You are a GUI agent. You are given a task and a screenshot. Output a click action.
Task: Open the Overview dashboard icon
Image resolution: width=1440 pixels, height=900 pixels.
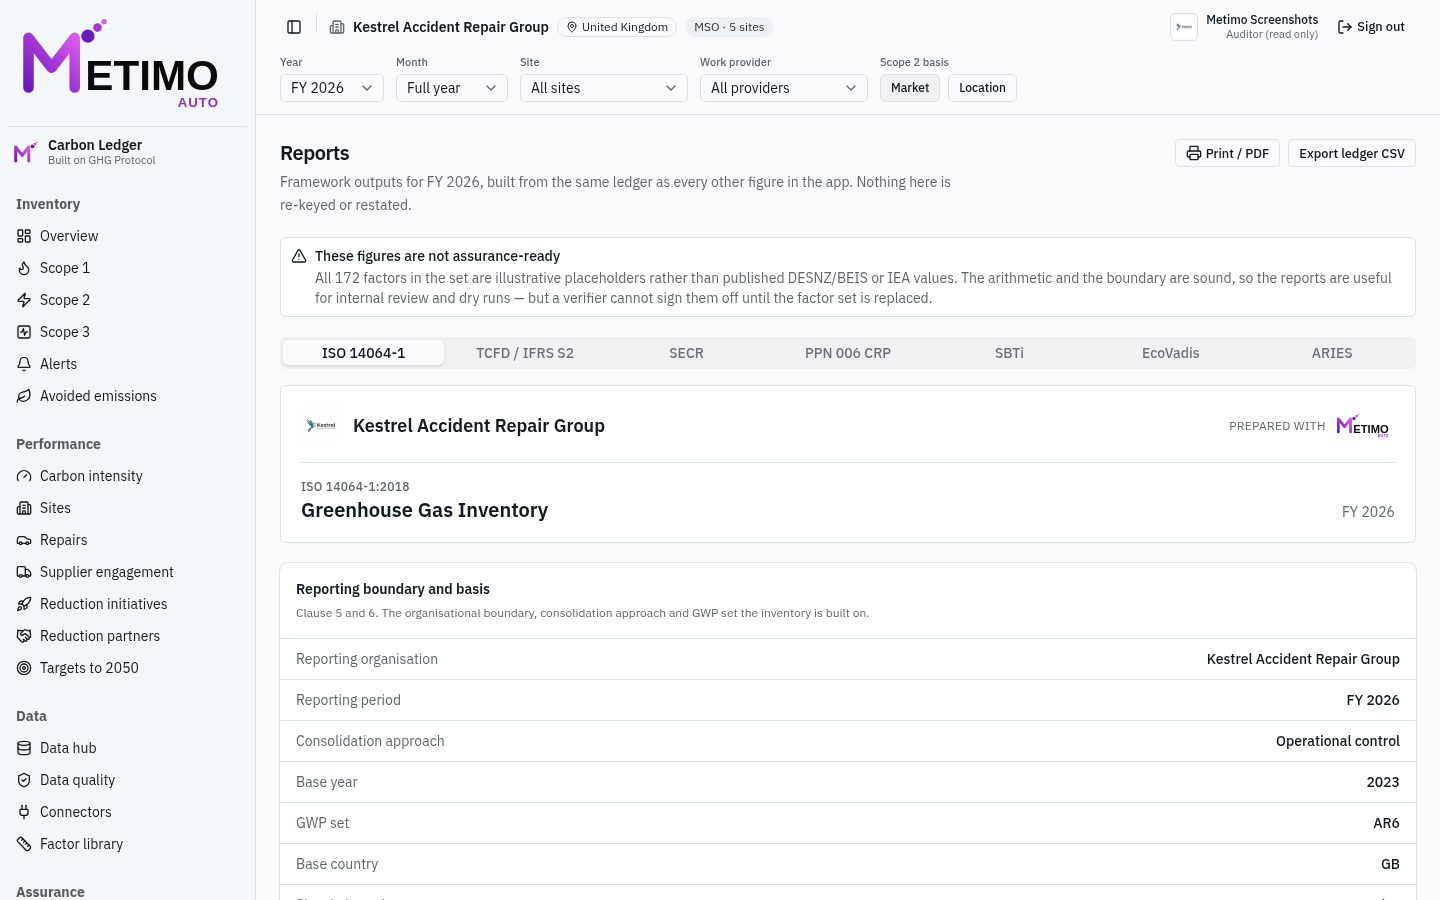click(24, 236)
